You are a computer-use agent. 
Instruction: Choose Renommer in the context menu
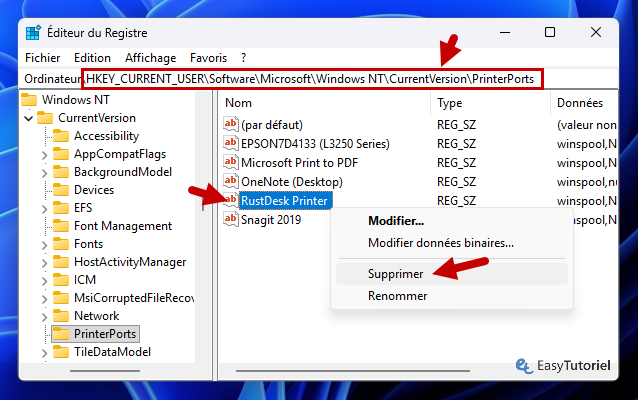(452, 296)
